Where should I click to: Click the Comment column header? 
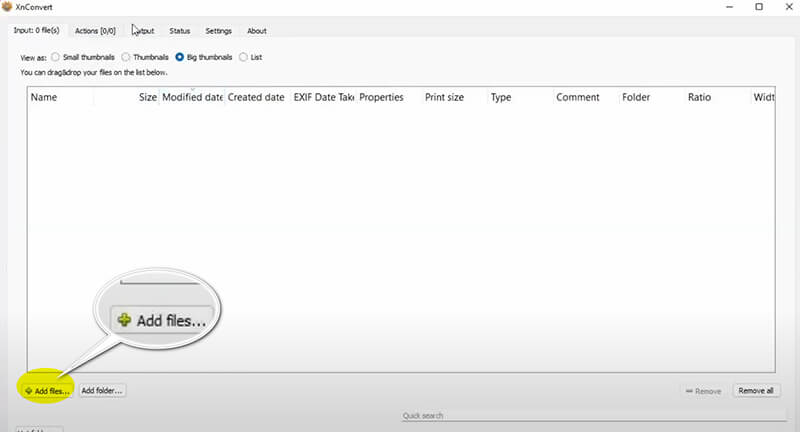[x=587, y=97]
